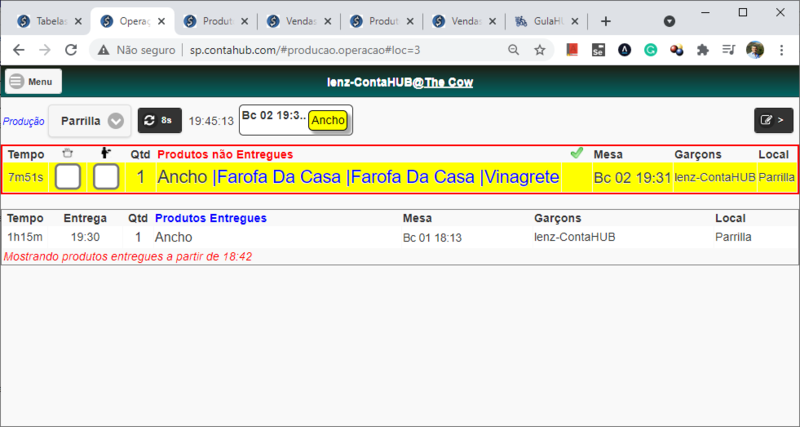Click the 8s refresh timer button
Screen dimensions: 800x427
(160, 120)
